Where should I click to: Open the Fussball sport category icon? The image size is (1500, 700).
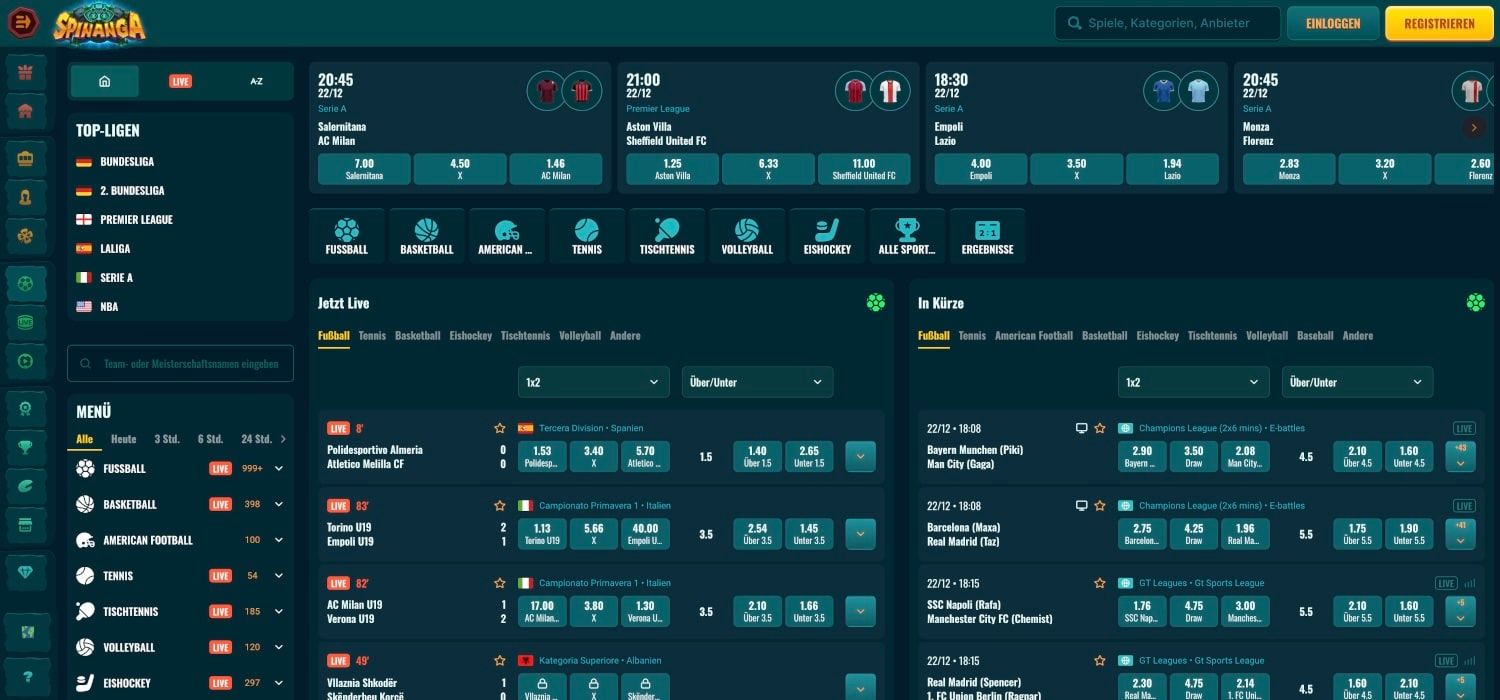click(x=347, y=234)
